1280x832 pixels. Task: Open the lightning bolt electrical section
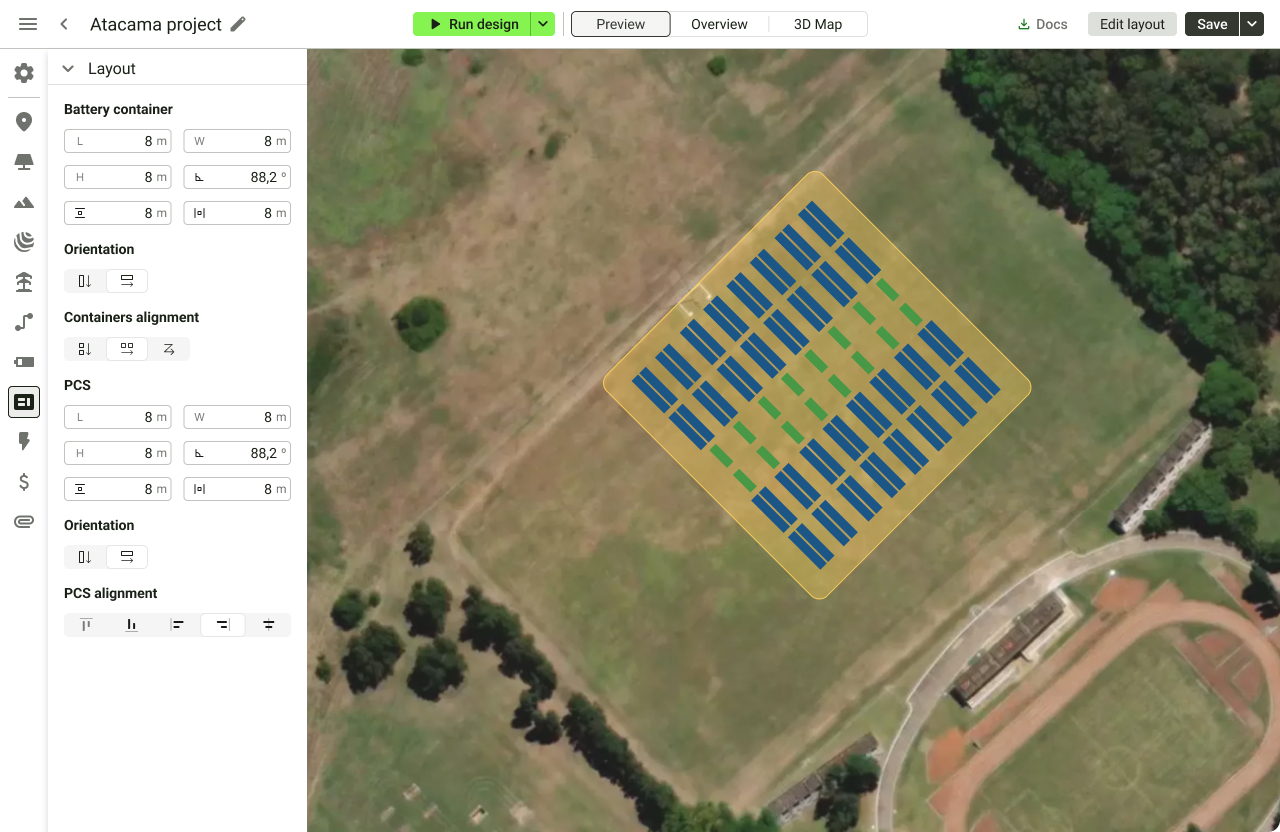(24, 442)
